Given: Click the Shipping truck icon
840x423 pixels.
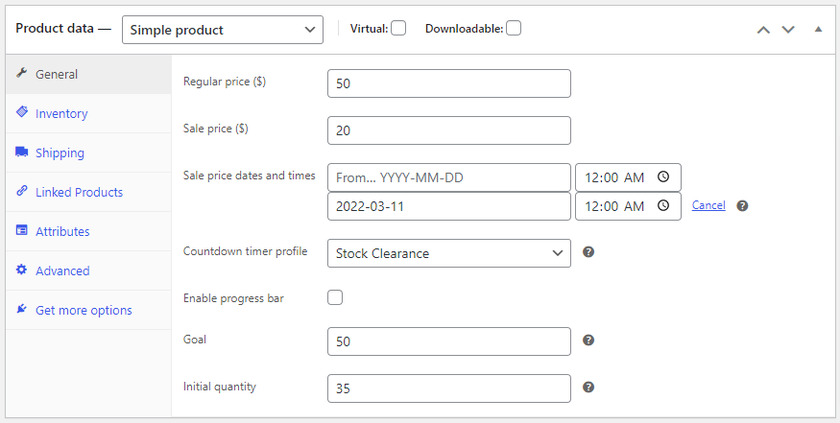Looking at the screenshot, I should point(21,152).
